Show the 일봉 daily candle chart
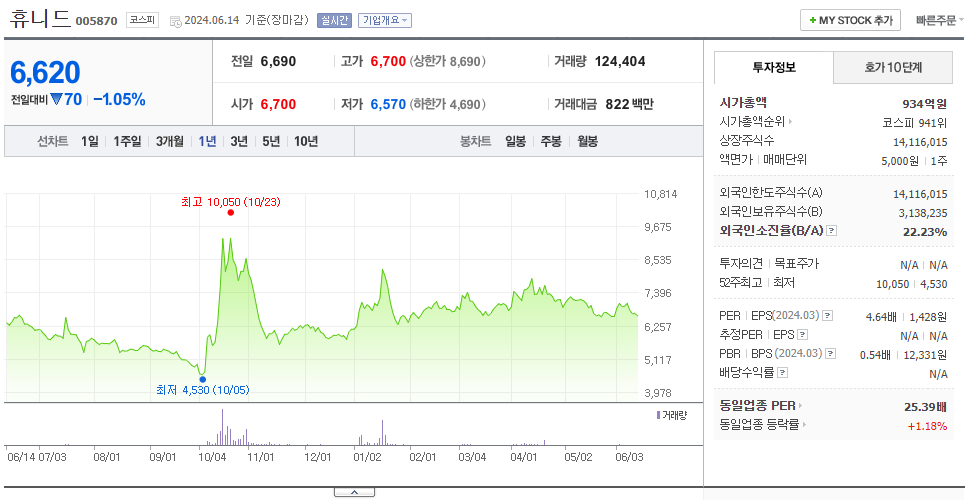The width and height of the screenshot is (968, 500). [x=515, y=141]
